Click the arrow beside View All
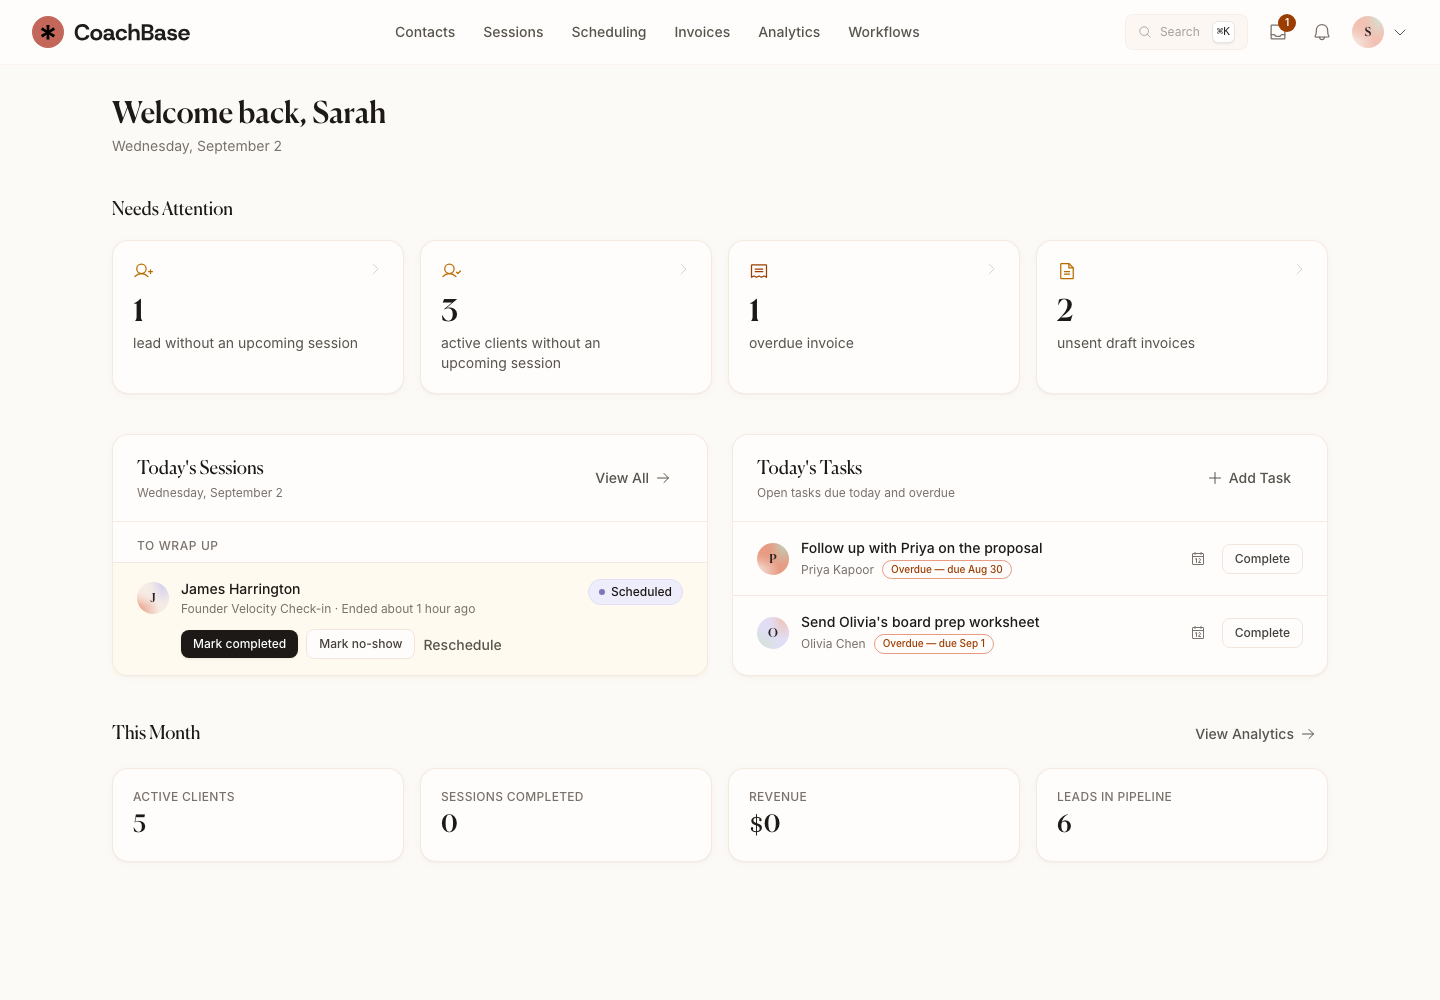Viewport: 1440px width, 1000px height. click(663, 478)
